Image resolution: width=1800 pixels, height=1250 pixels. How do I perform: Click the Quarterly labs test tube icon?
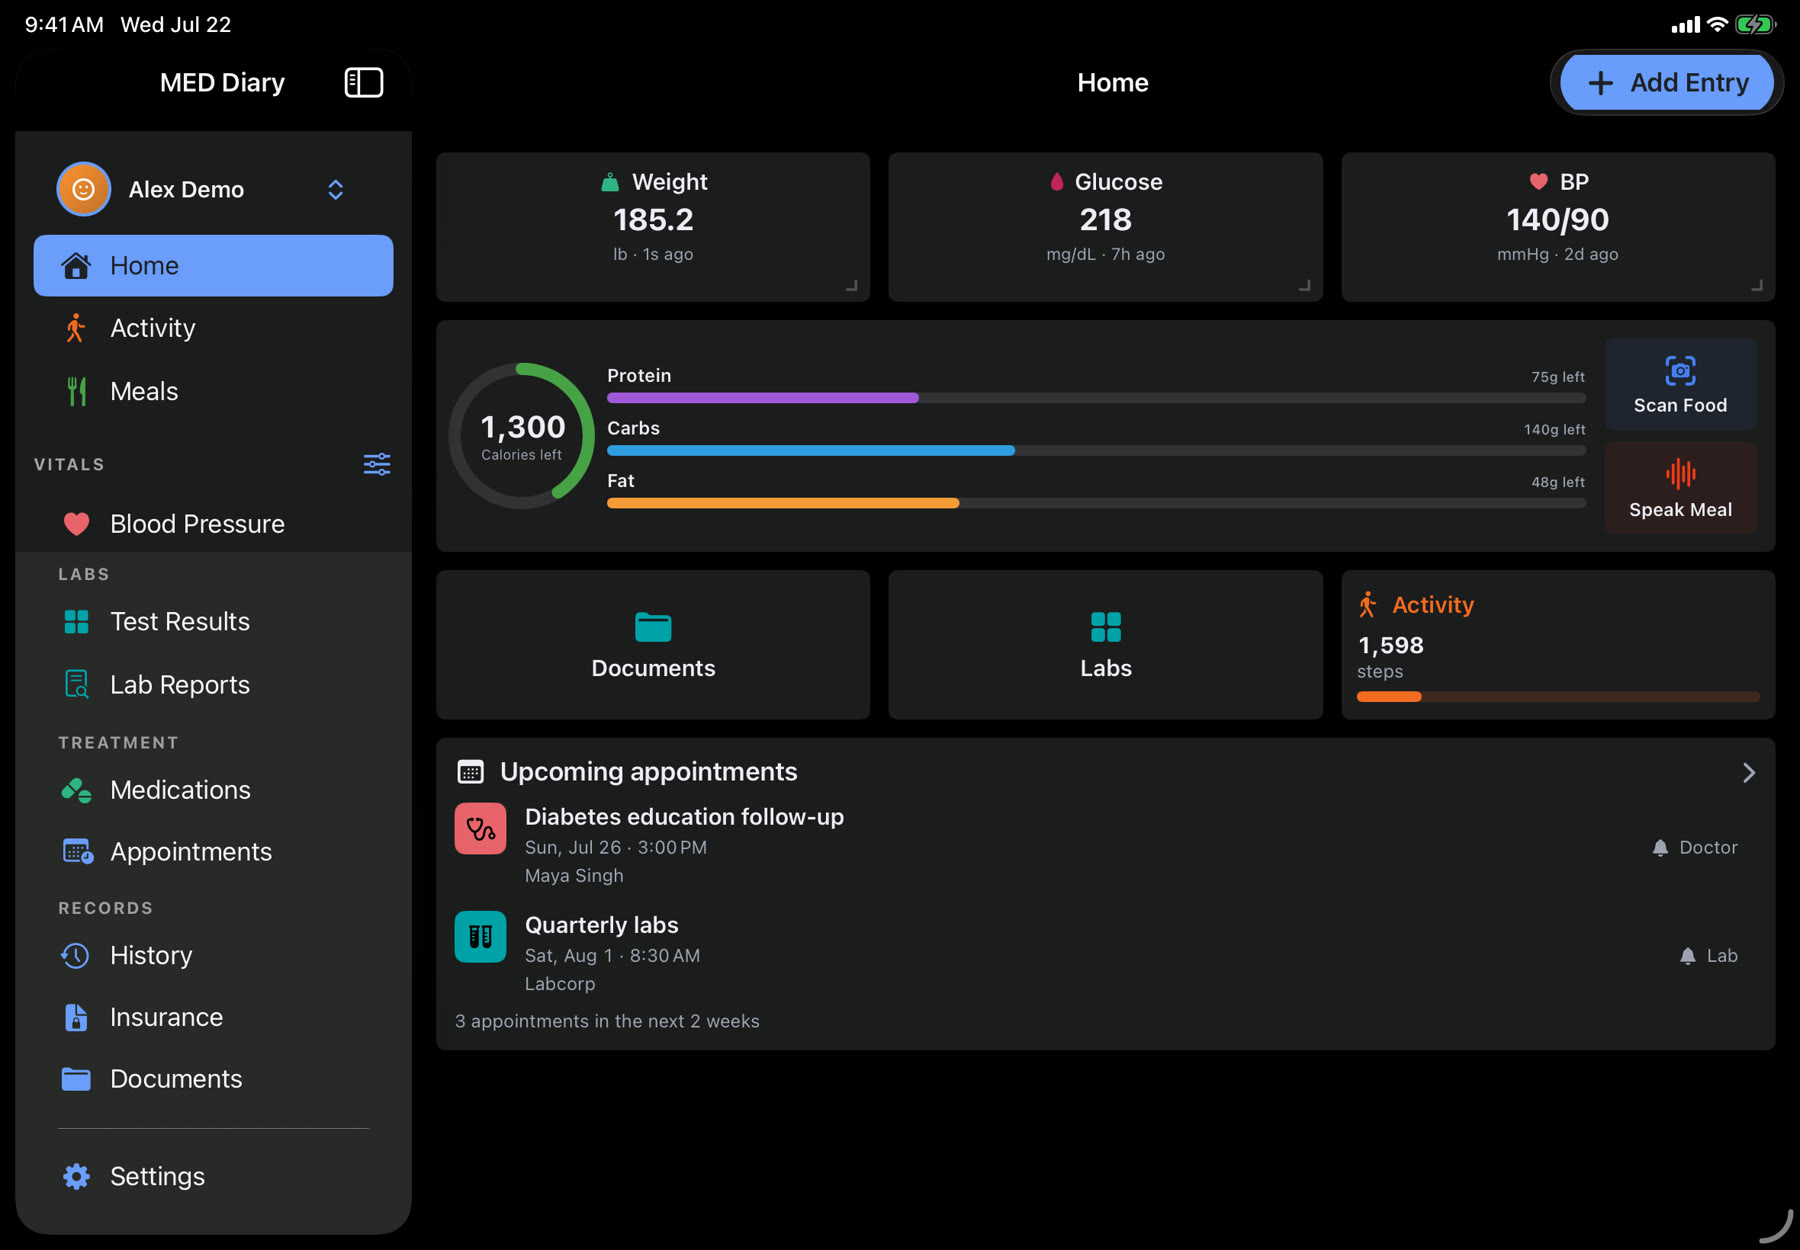[480, 937]
